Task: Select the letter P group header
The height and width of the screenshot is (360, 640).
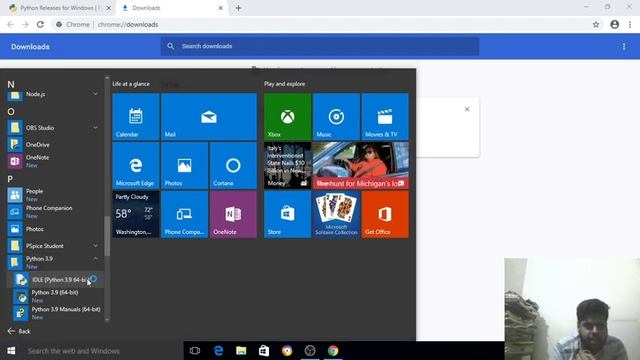Action: click(10, 179)
